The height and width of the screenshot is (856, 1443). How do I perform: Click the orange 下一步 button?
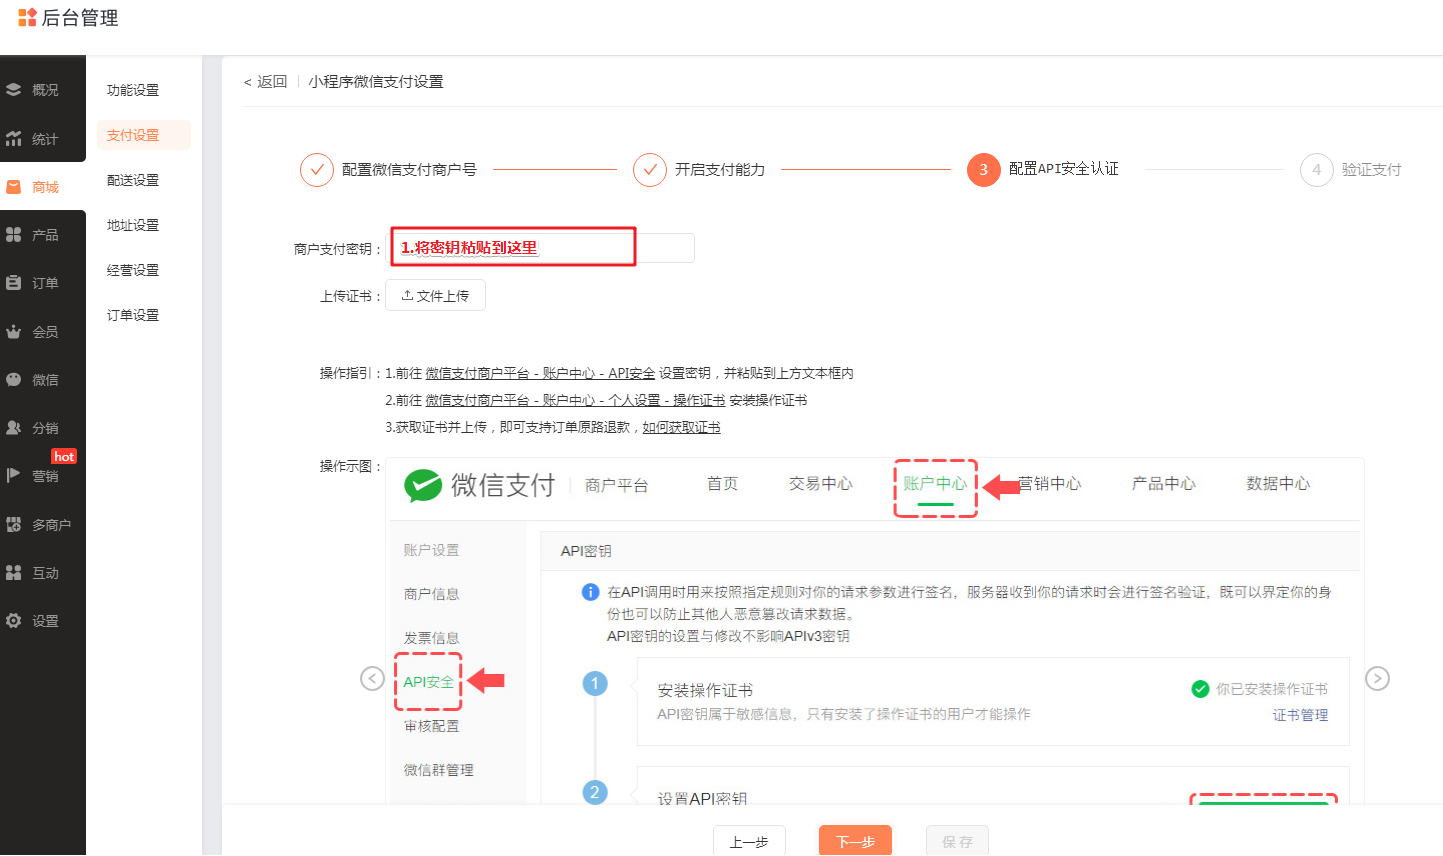(855, 842)
